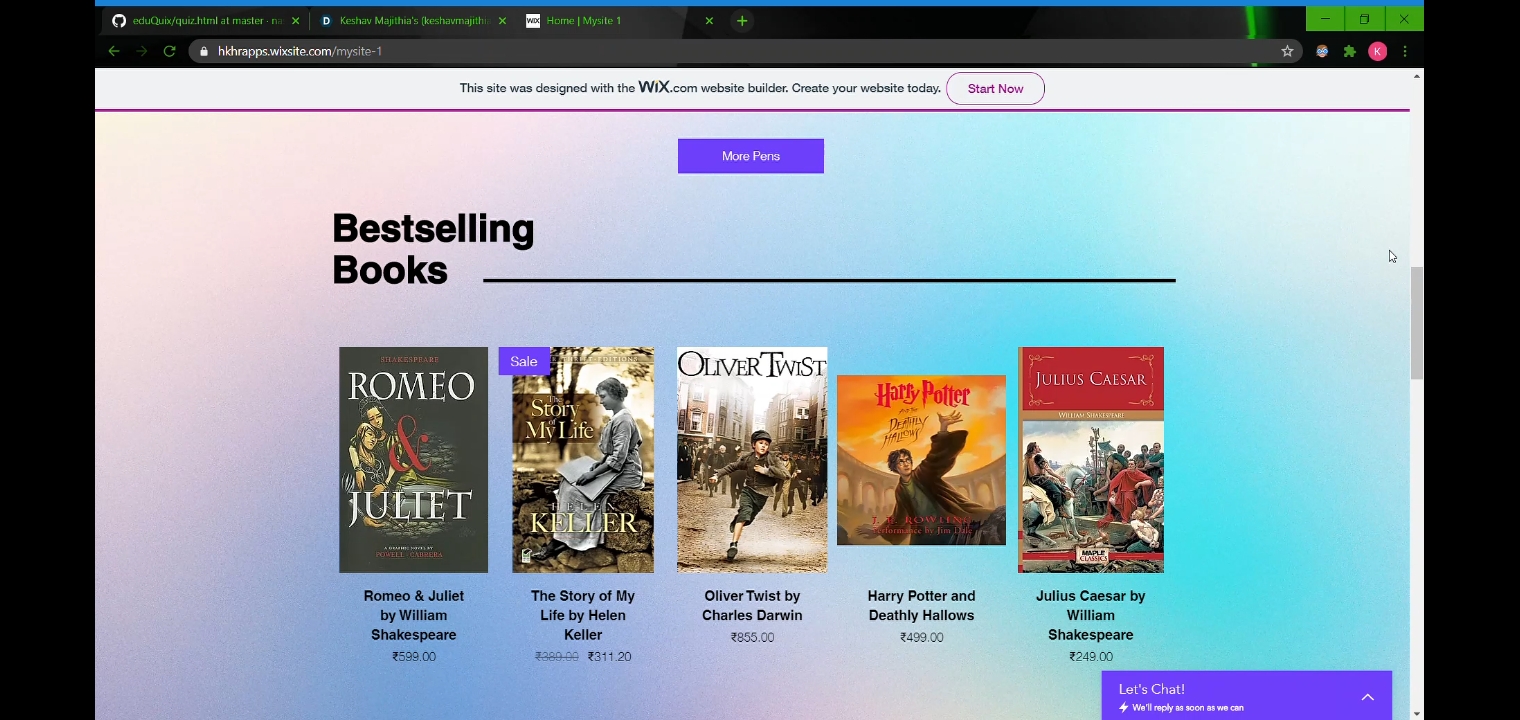Image resolution: width=1520 pixels, height=720 pixels.
Task: Click the scrollbar down arrow
Action: click(x=1417, y=714)
